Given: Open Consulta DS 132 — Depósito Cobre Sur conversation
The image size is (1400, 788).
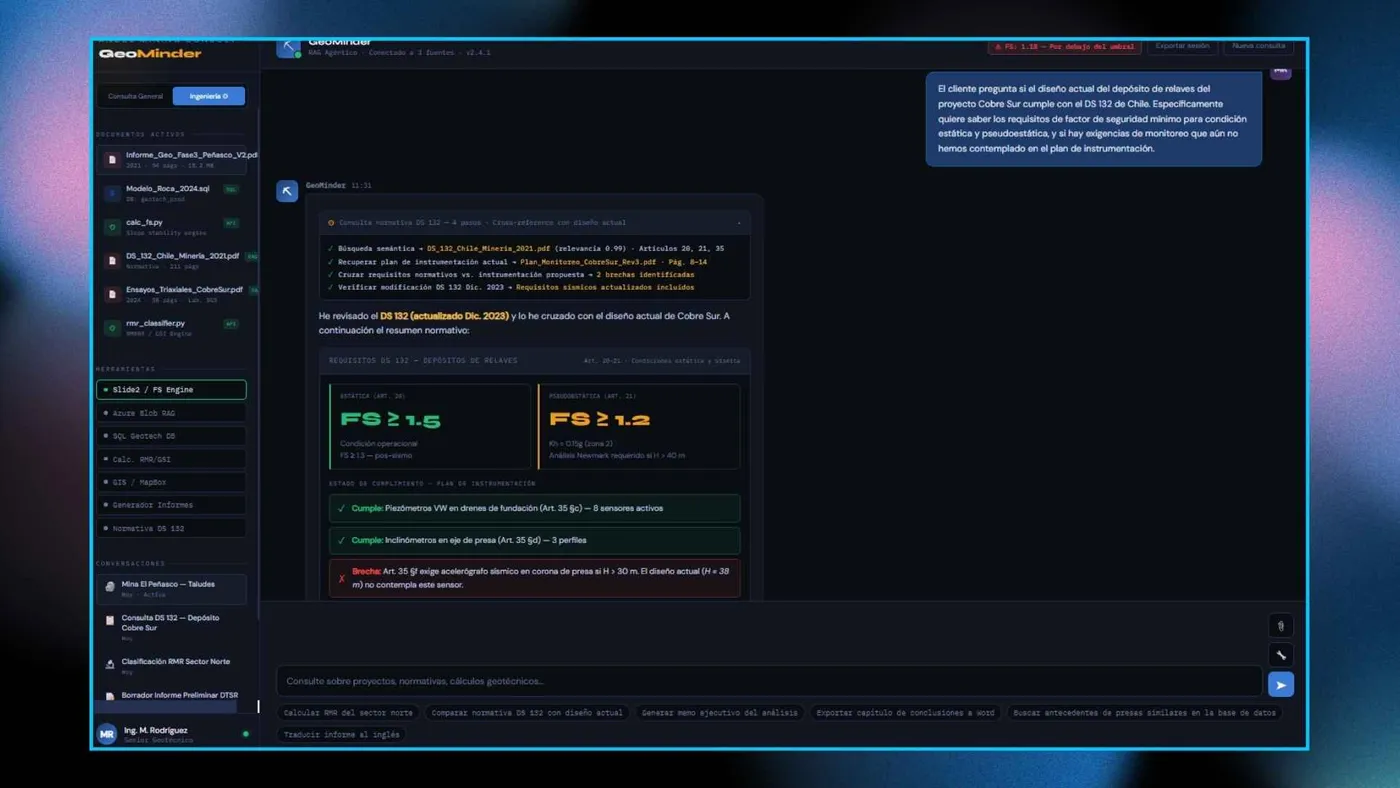Looking at the screenshot, I should pyautogui.click(x=171, y=627).
